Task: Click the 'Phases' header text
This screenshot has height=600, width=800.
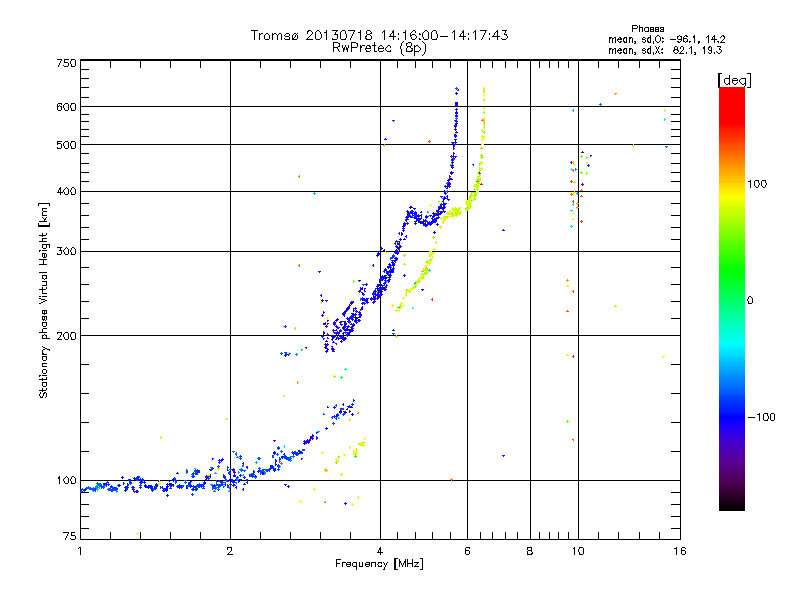Action: (647, 29)
